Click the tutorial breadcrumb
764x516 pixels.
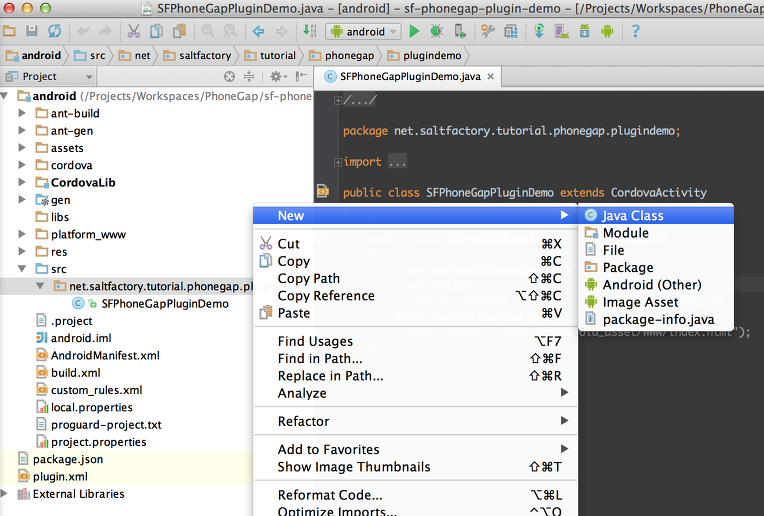point(270,56)
